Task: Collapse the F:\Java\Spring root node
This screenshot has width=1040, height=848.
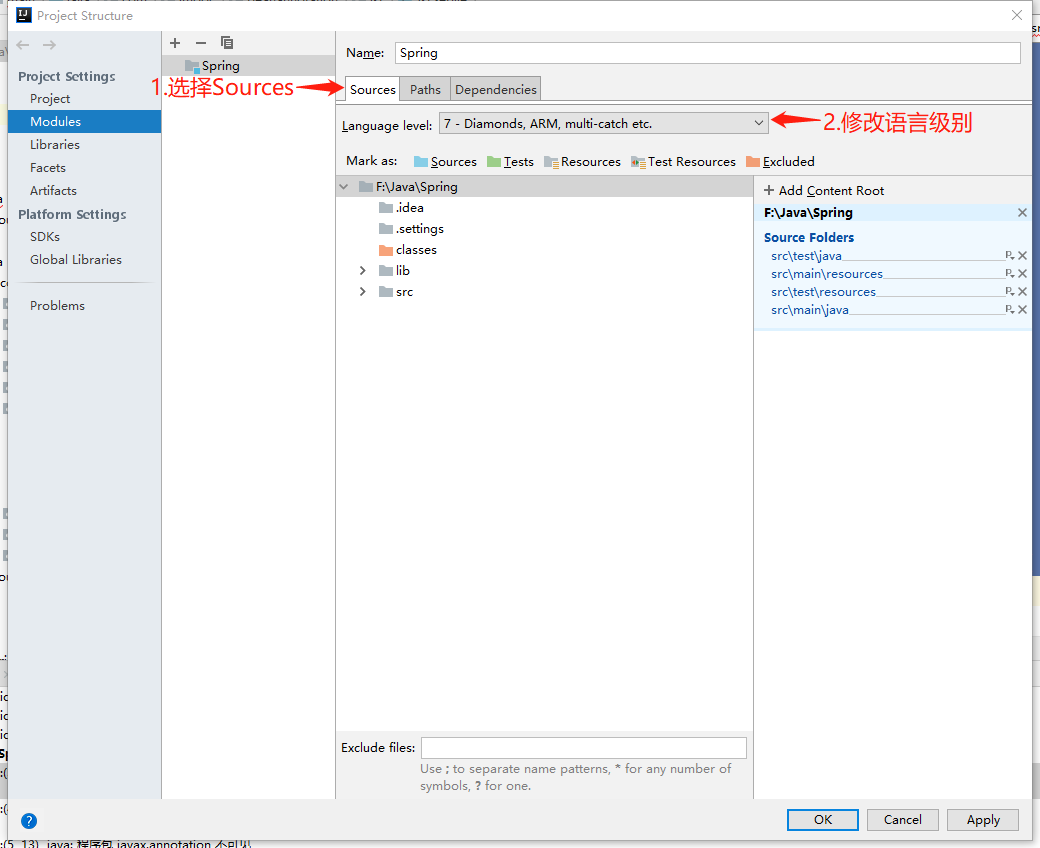Action: pyautogui.click(x=344, y=187)
